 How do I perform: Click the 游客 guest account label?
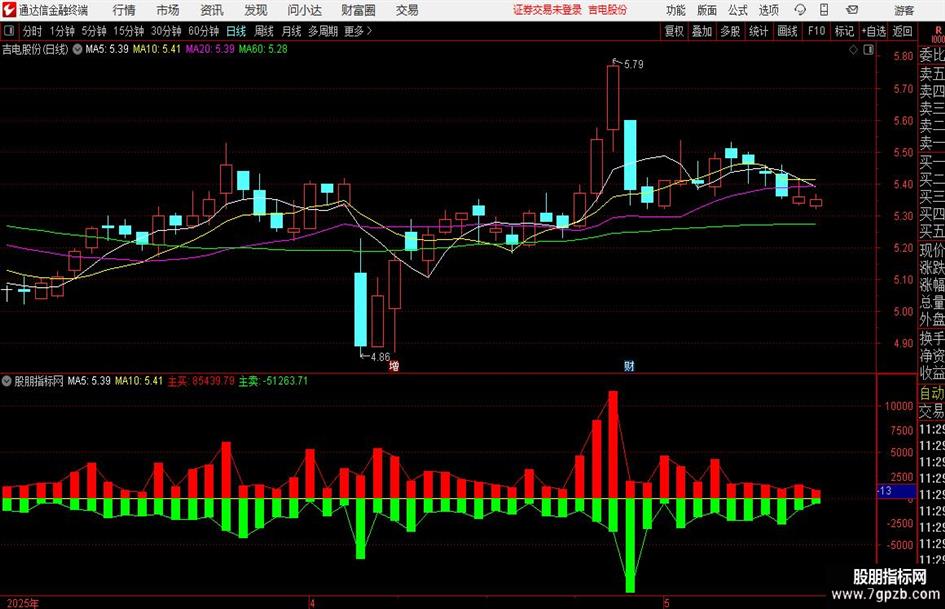pos(904,10)
